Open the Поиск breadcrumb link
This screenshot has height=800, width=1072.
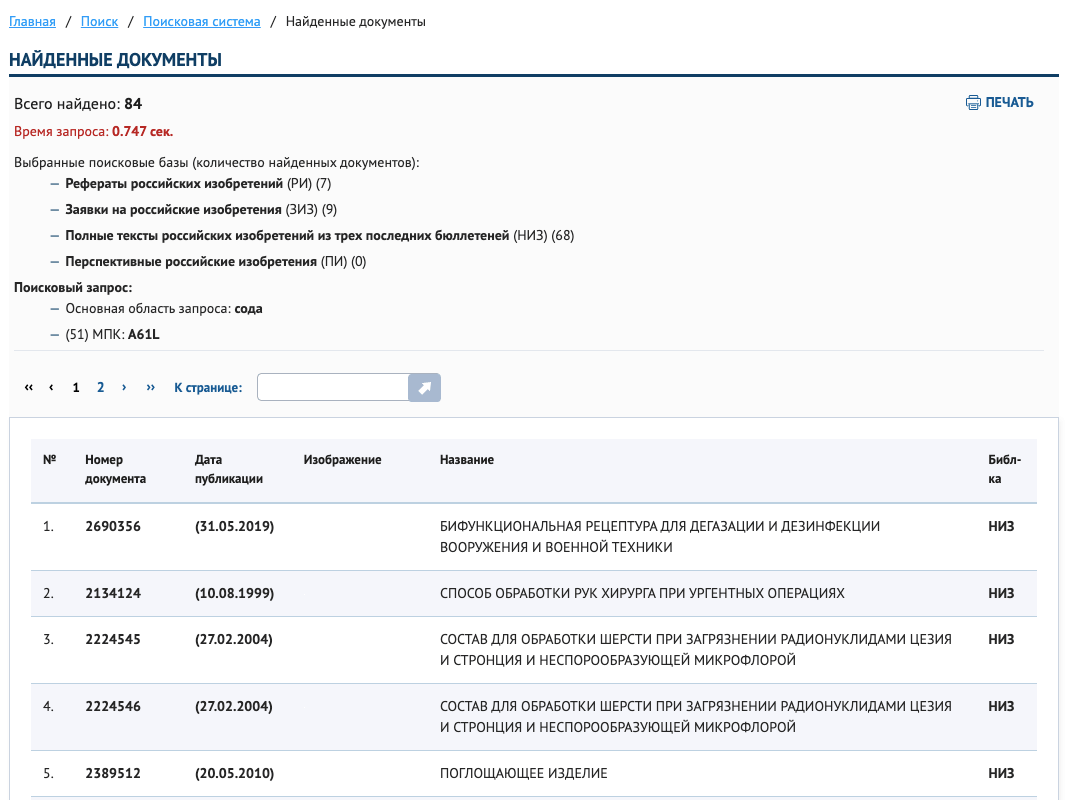[x=100, y=22]
